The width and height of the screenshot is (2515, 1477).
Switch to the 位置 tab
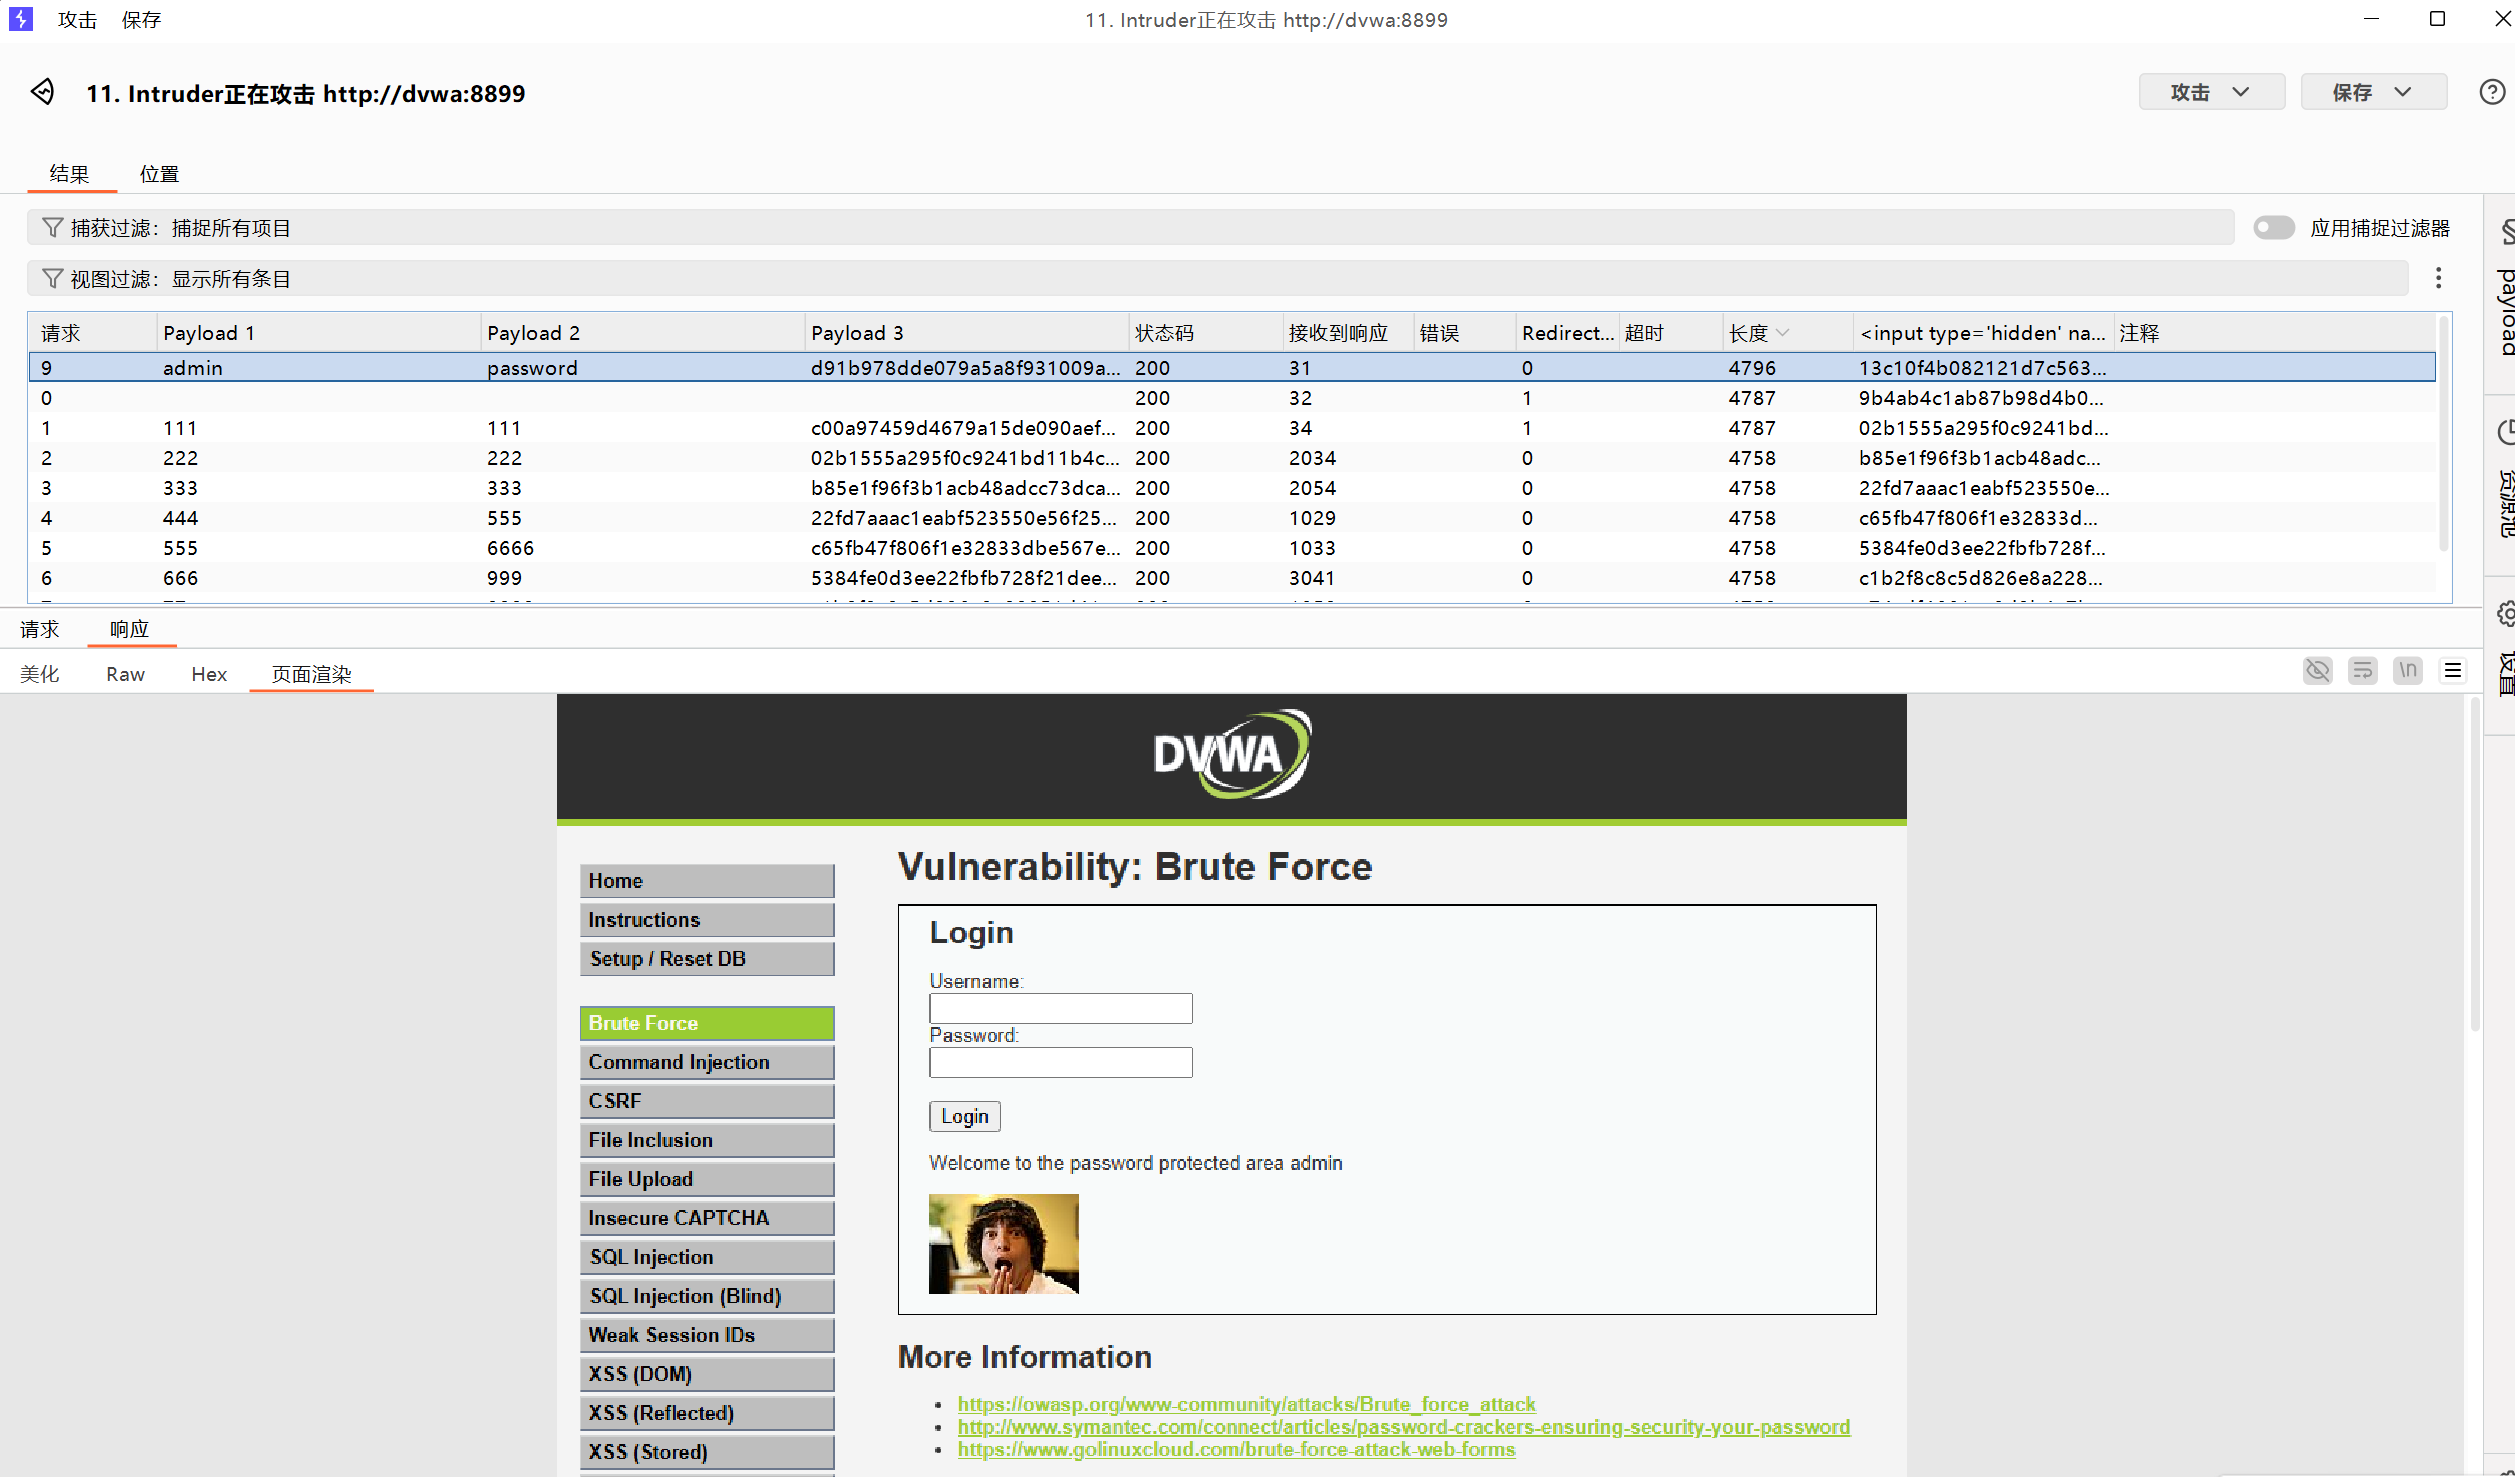click(x=159, y=174)
